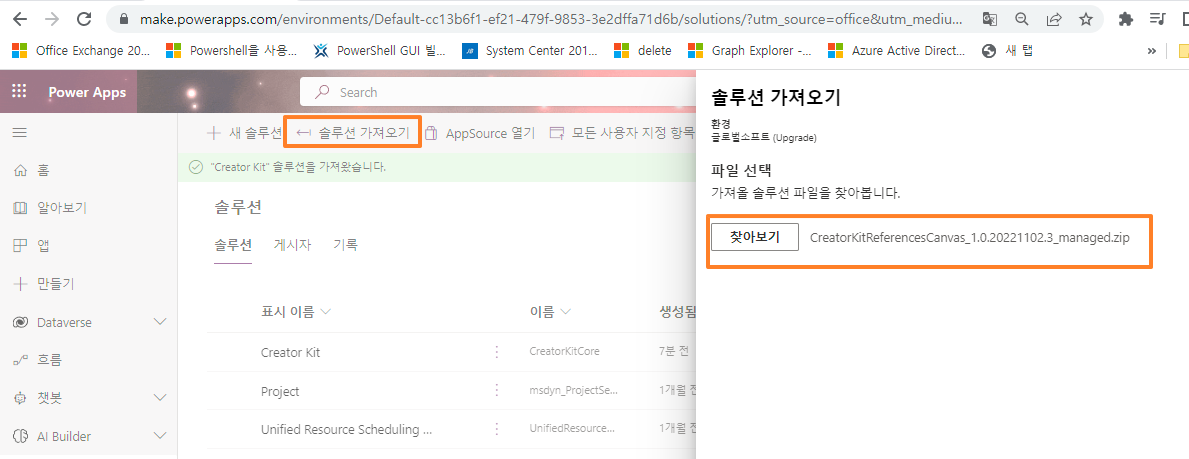This screenshot has width=1189, height=459.
Task: Click the 찾아보기 browse button
Action: (754, 237)
